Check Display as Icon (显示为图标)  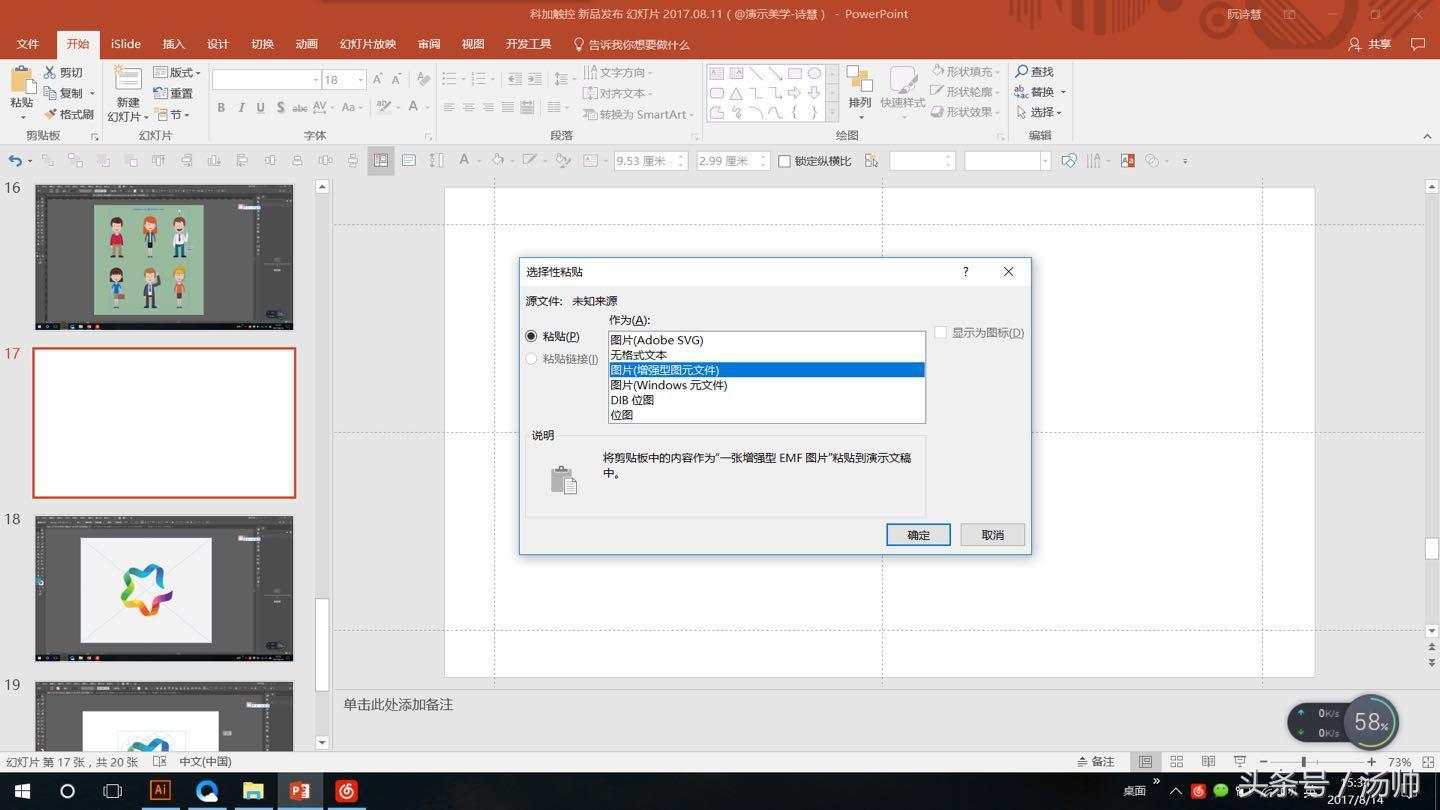tap(940, 333)
